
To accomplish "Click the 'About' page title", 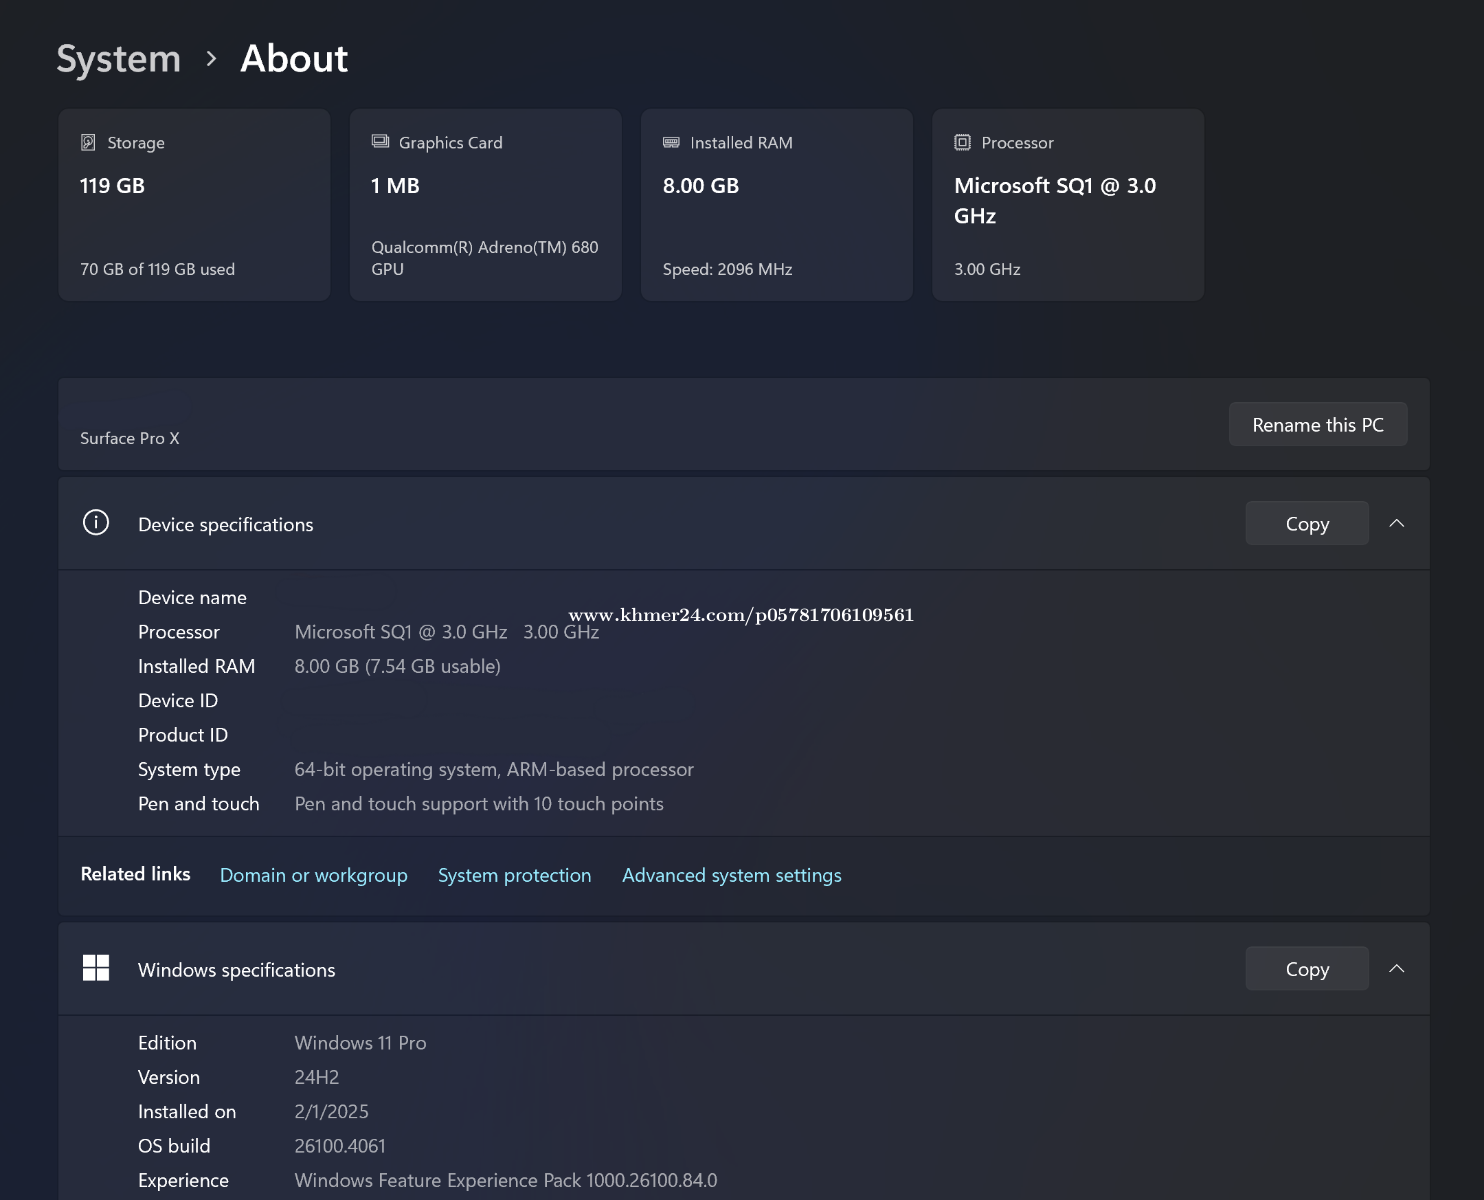I will (294, 58).
